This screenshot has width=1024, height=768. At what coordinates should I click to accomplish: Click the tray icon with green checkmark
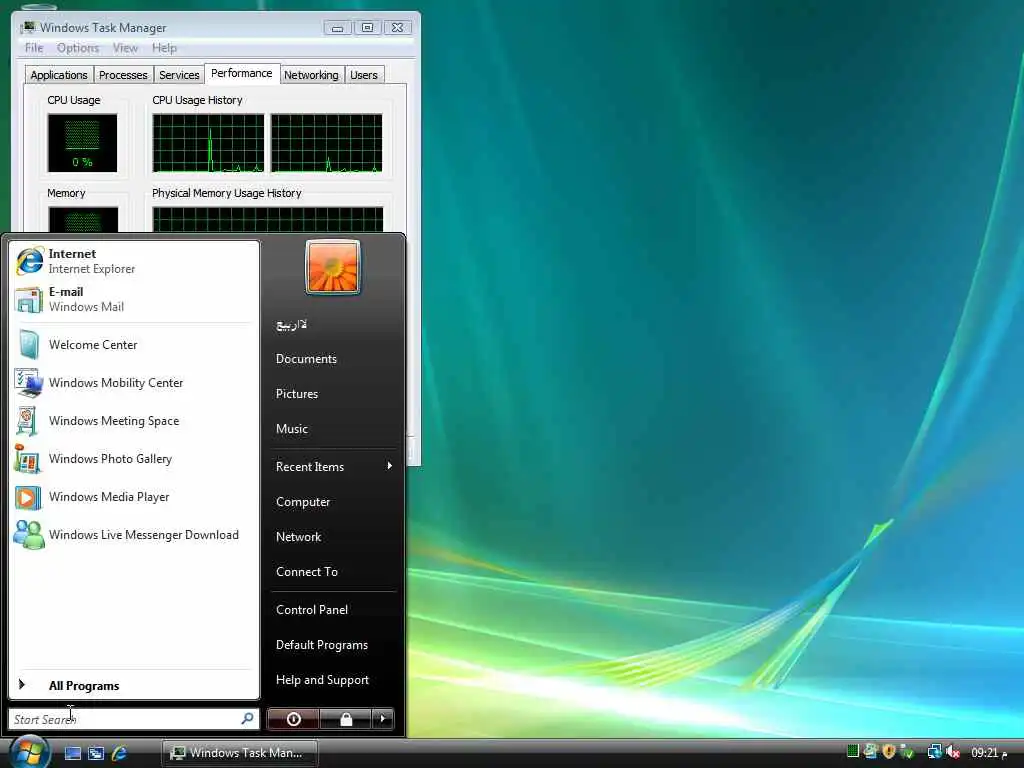(x=906, y=752)
